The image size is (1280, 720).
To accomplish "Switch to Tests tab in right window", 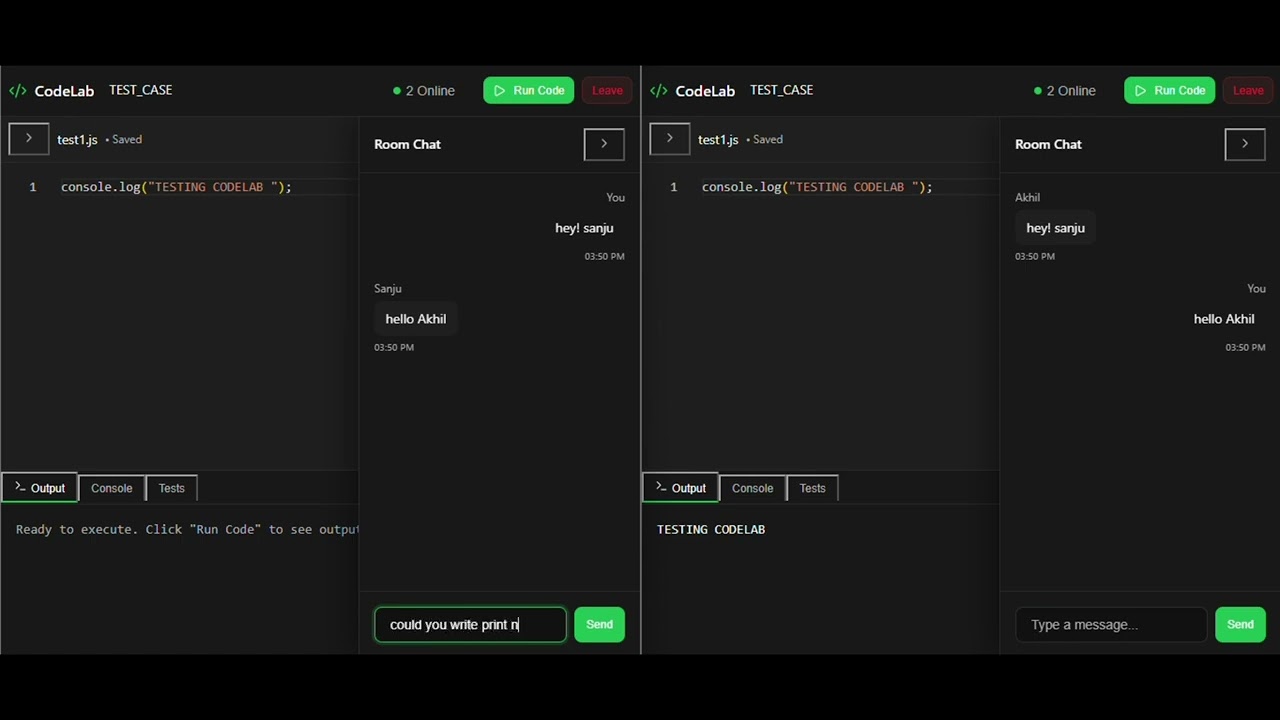I will 813,488.
